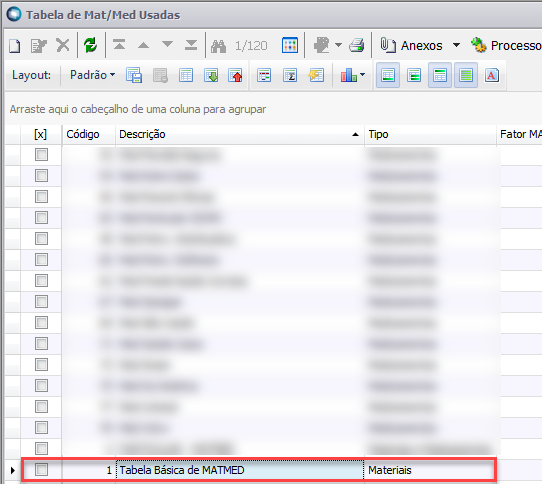
Task: Open the bar chart icon
Action: pyautogui.click(x=348, y=75)
